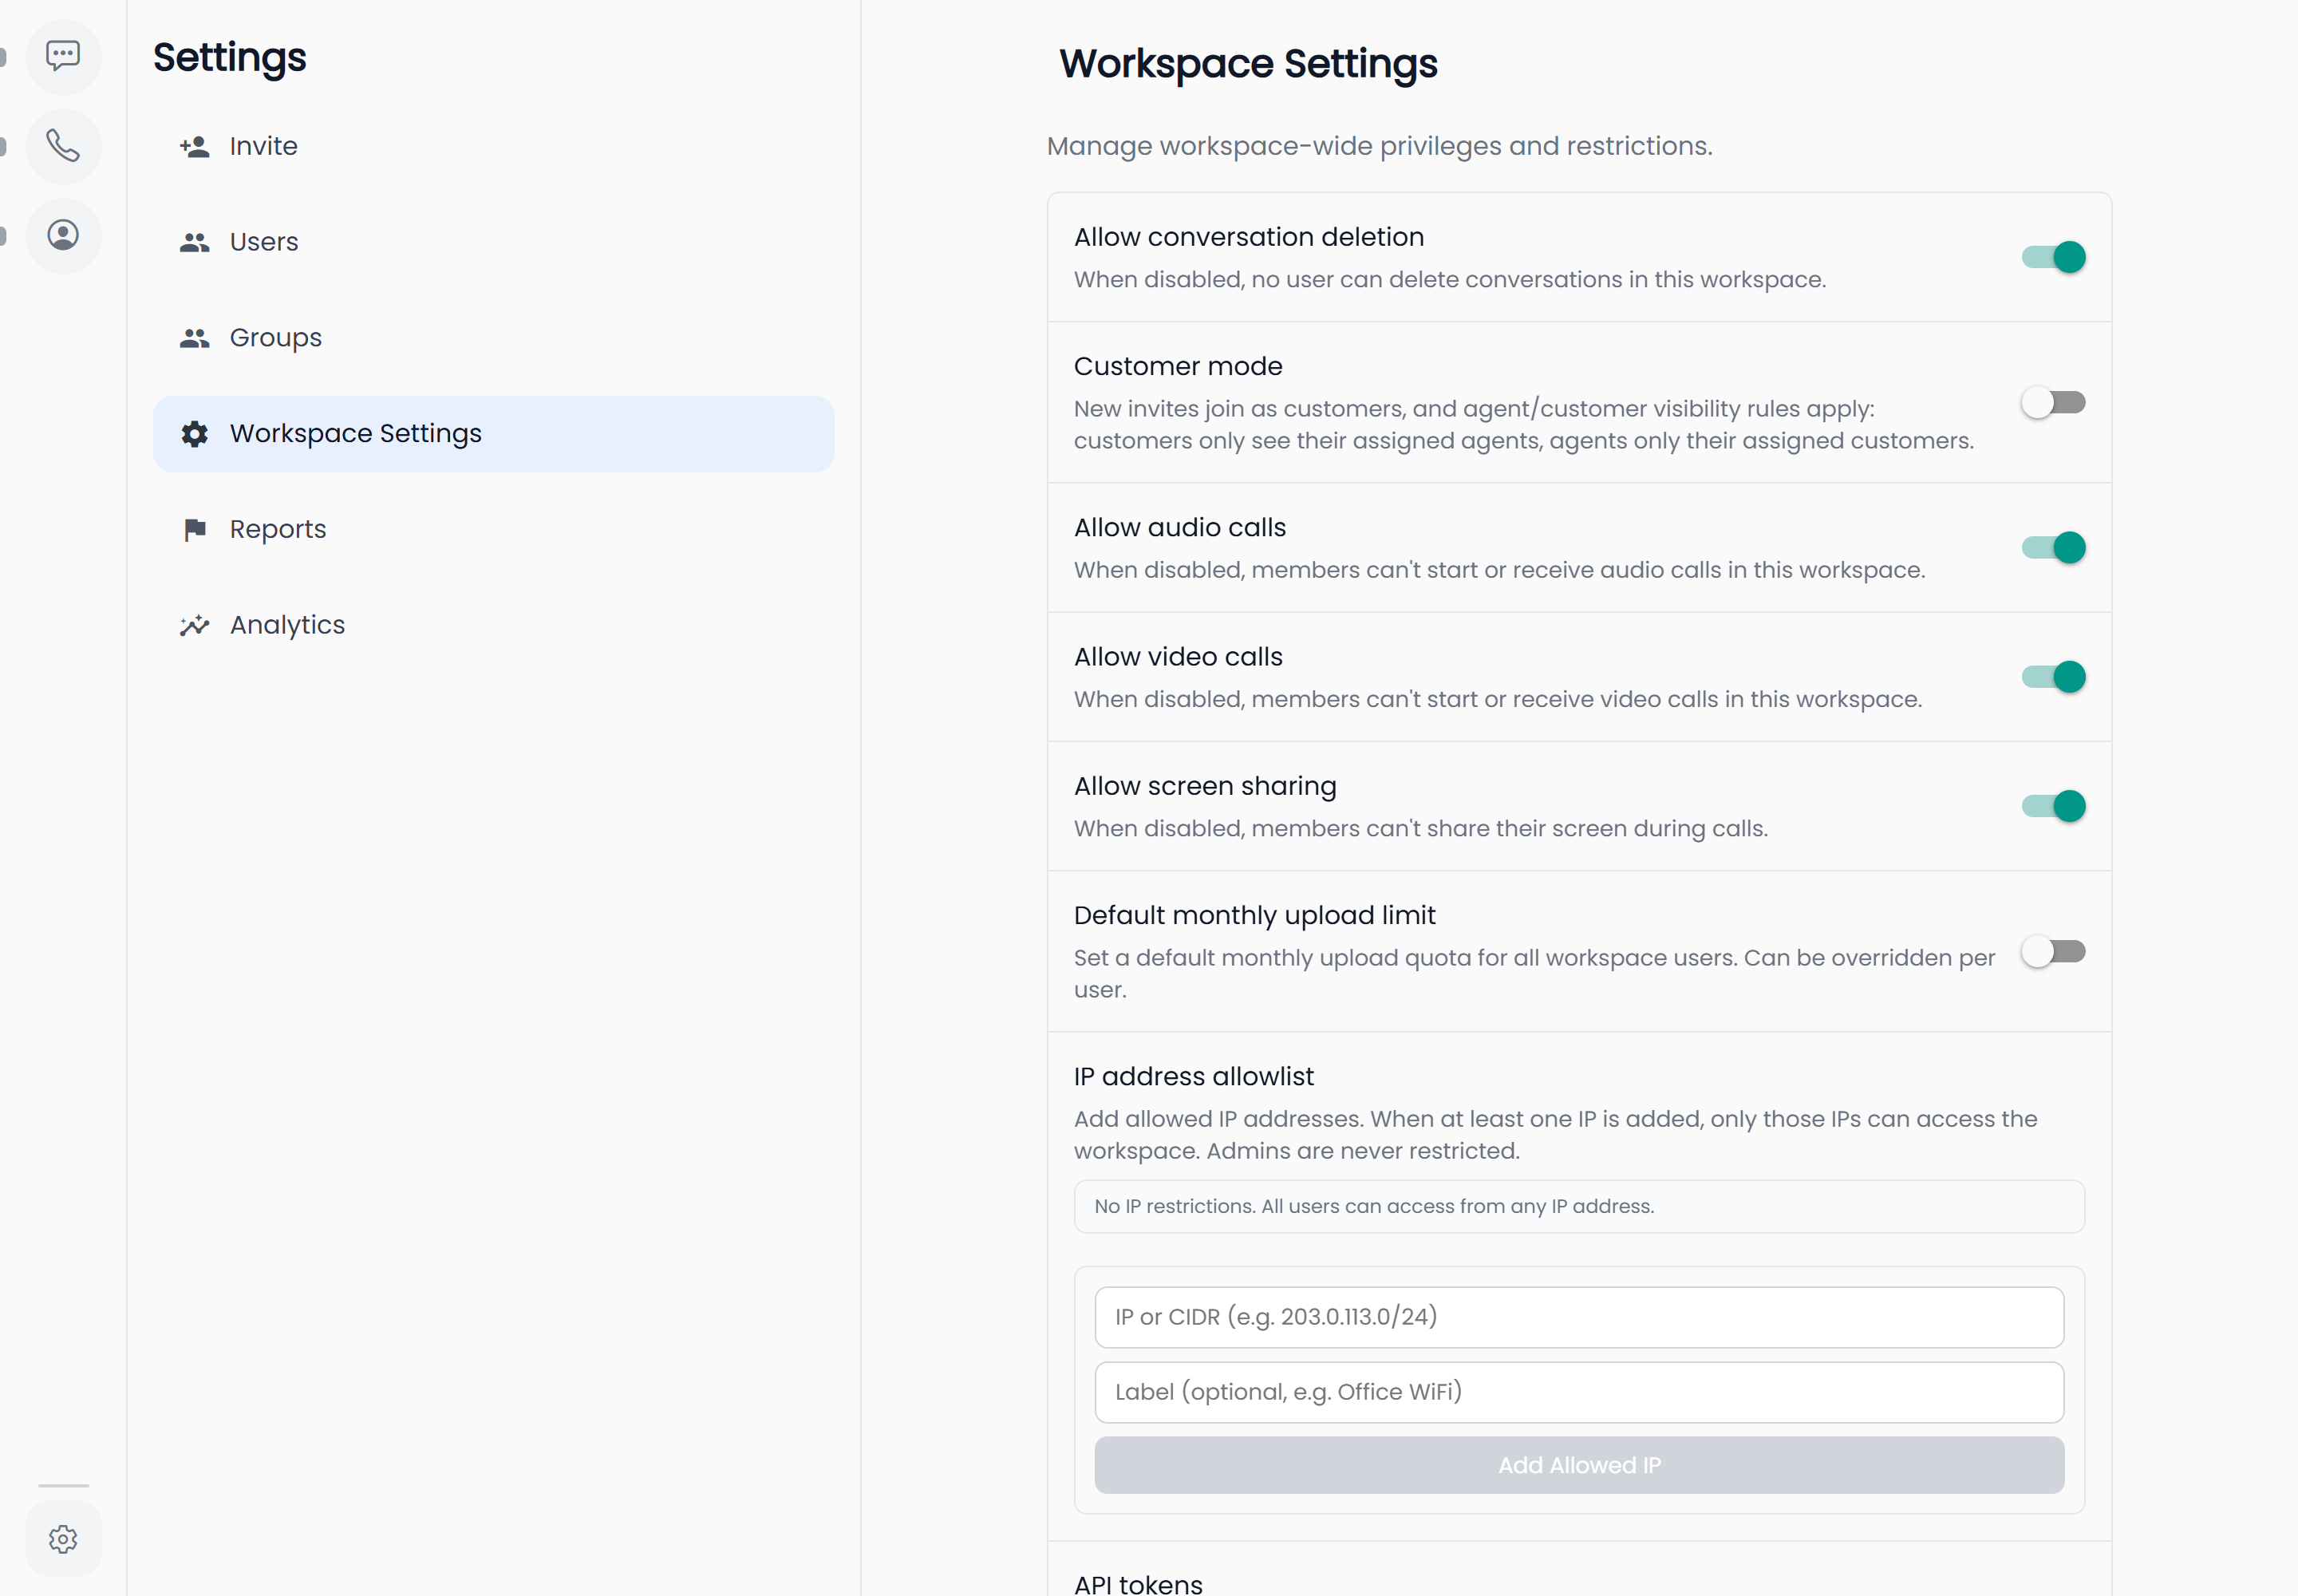Go to the Users settings page
Viewport: 2298px width, 1596px height.
click(493, 242)
